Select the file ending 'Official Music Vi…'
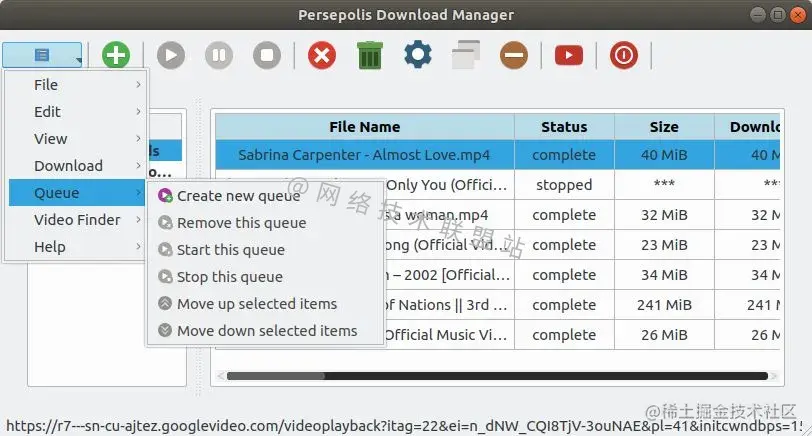Image resolution: width=812 pixels, height=436 pixels. click(446, 335)
